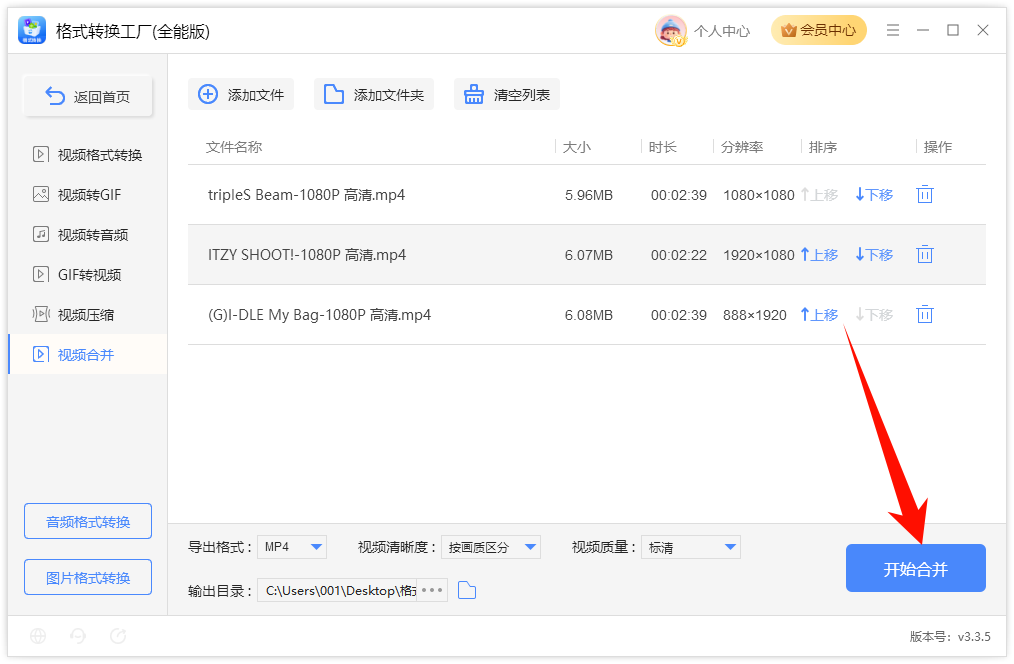Open the hamburger menu icon

(x=892, y=30)
